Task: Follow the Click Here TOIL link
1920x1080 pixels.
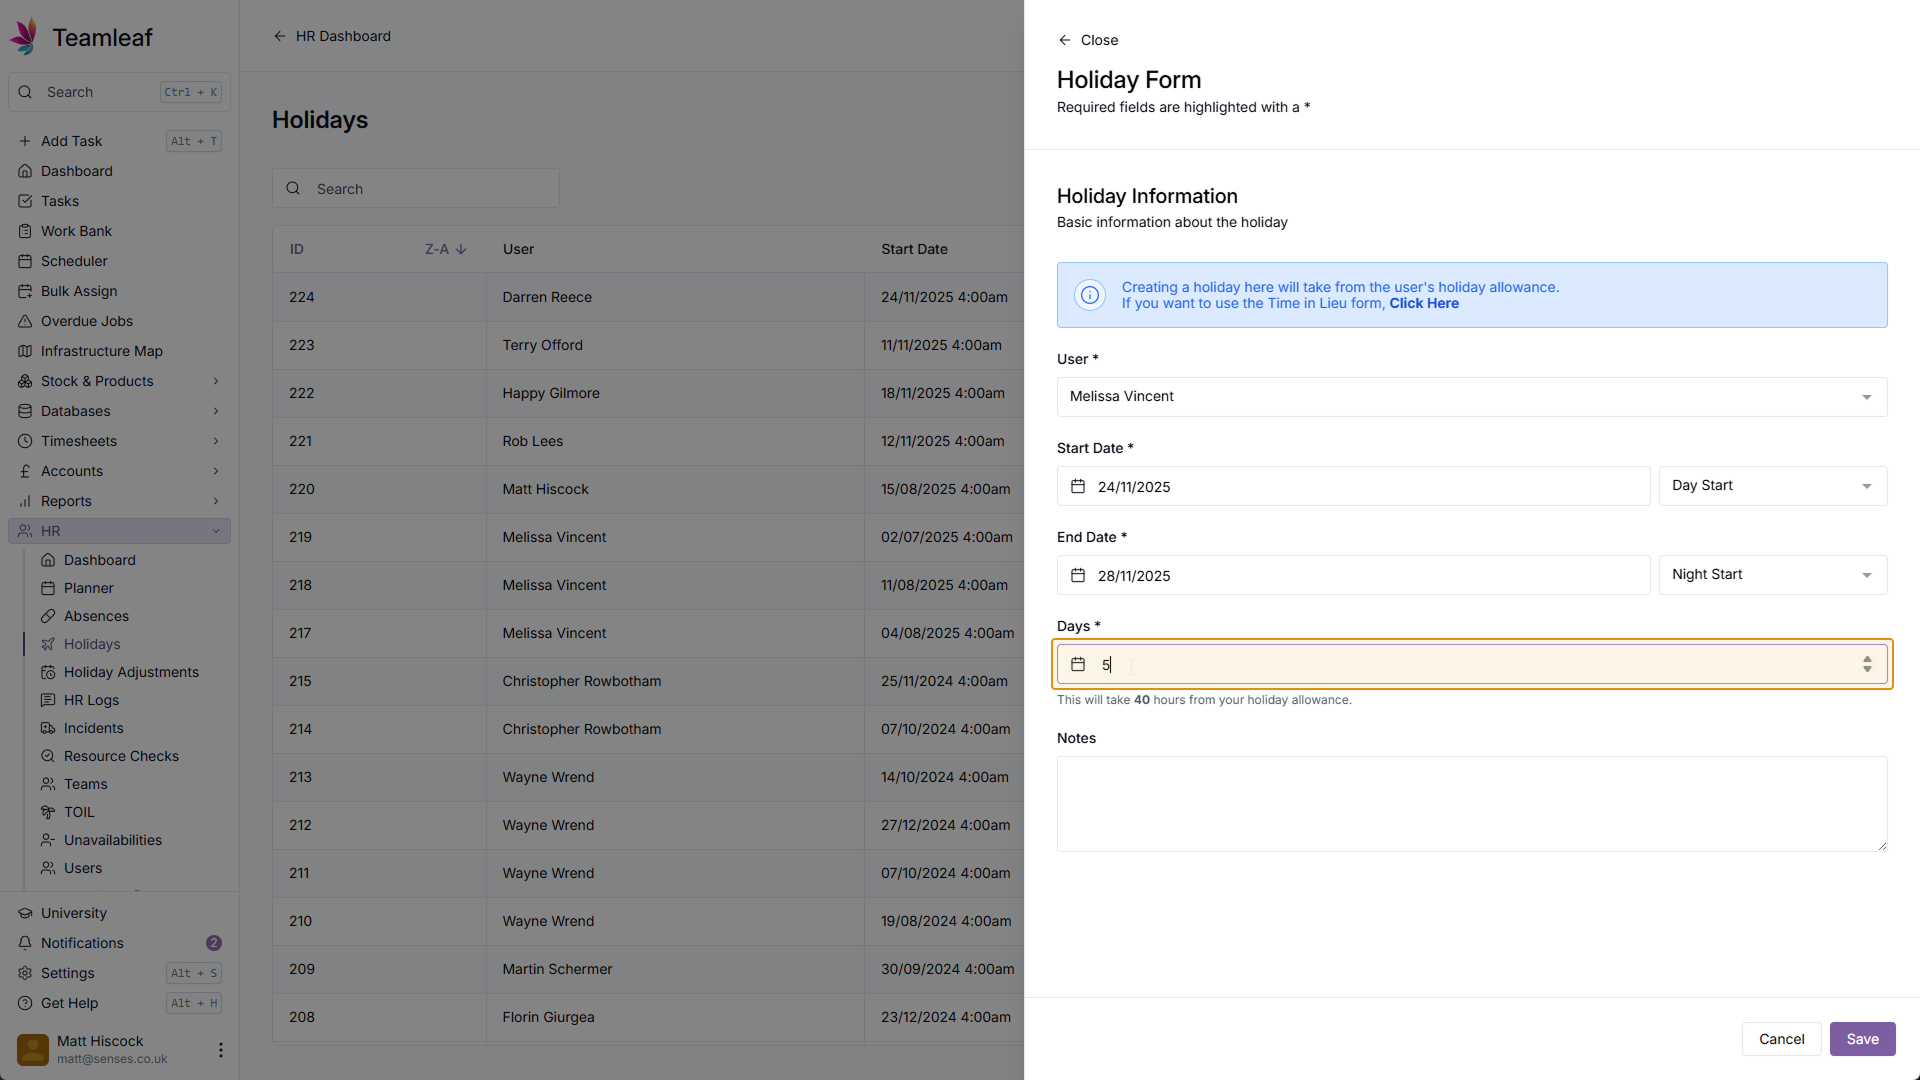Action: click(1423, 304)
